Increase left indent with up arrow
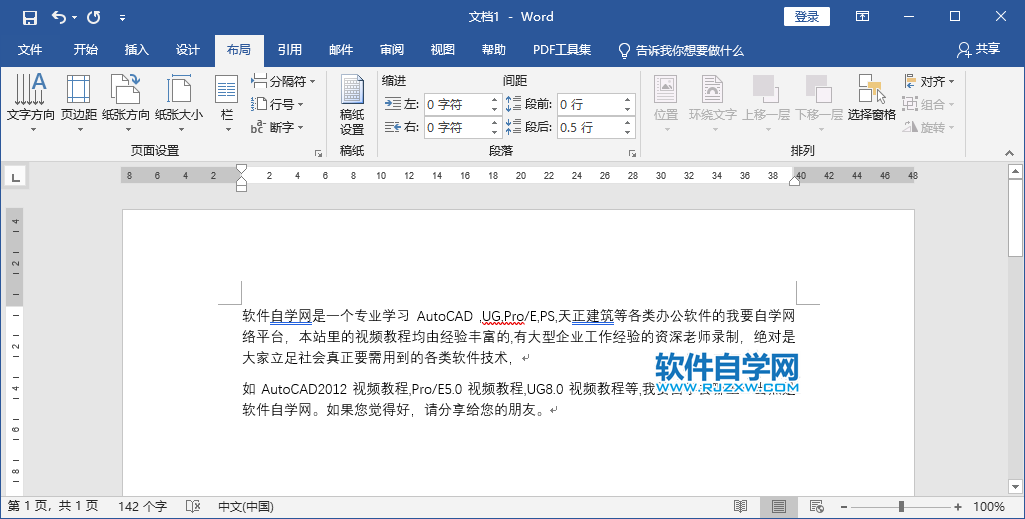Screen dimensions: 1025x519 495,99
